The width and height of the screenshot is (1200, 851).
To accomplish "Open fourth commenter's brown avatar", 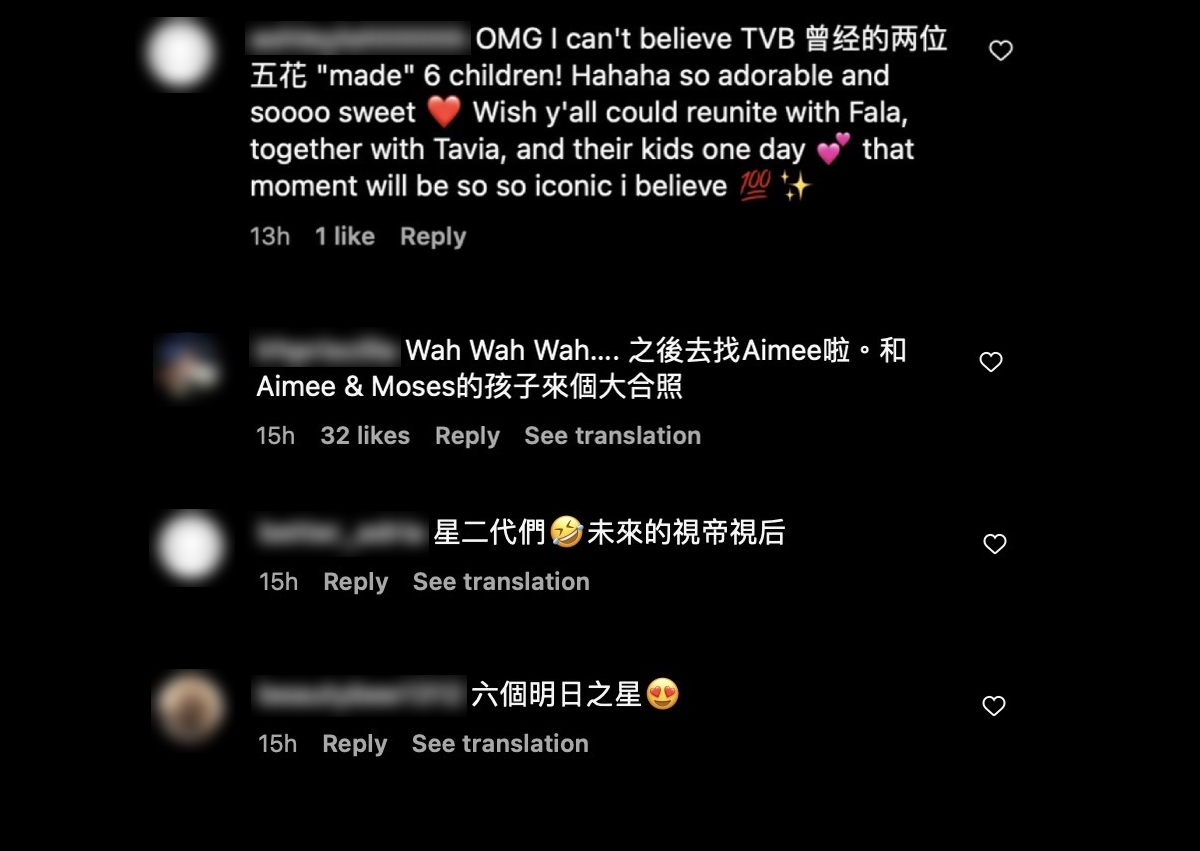I will pos(189,707).
